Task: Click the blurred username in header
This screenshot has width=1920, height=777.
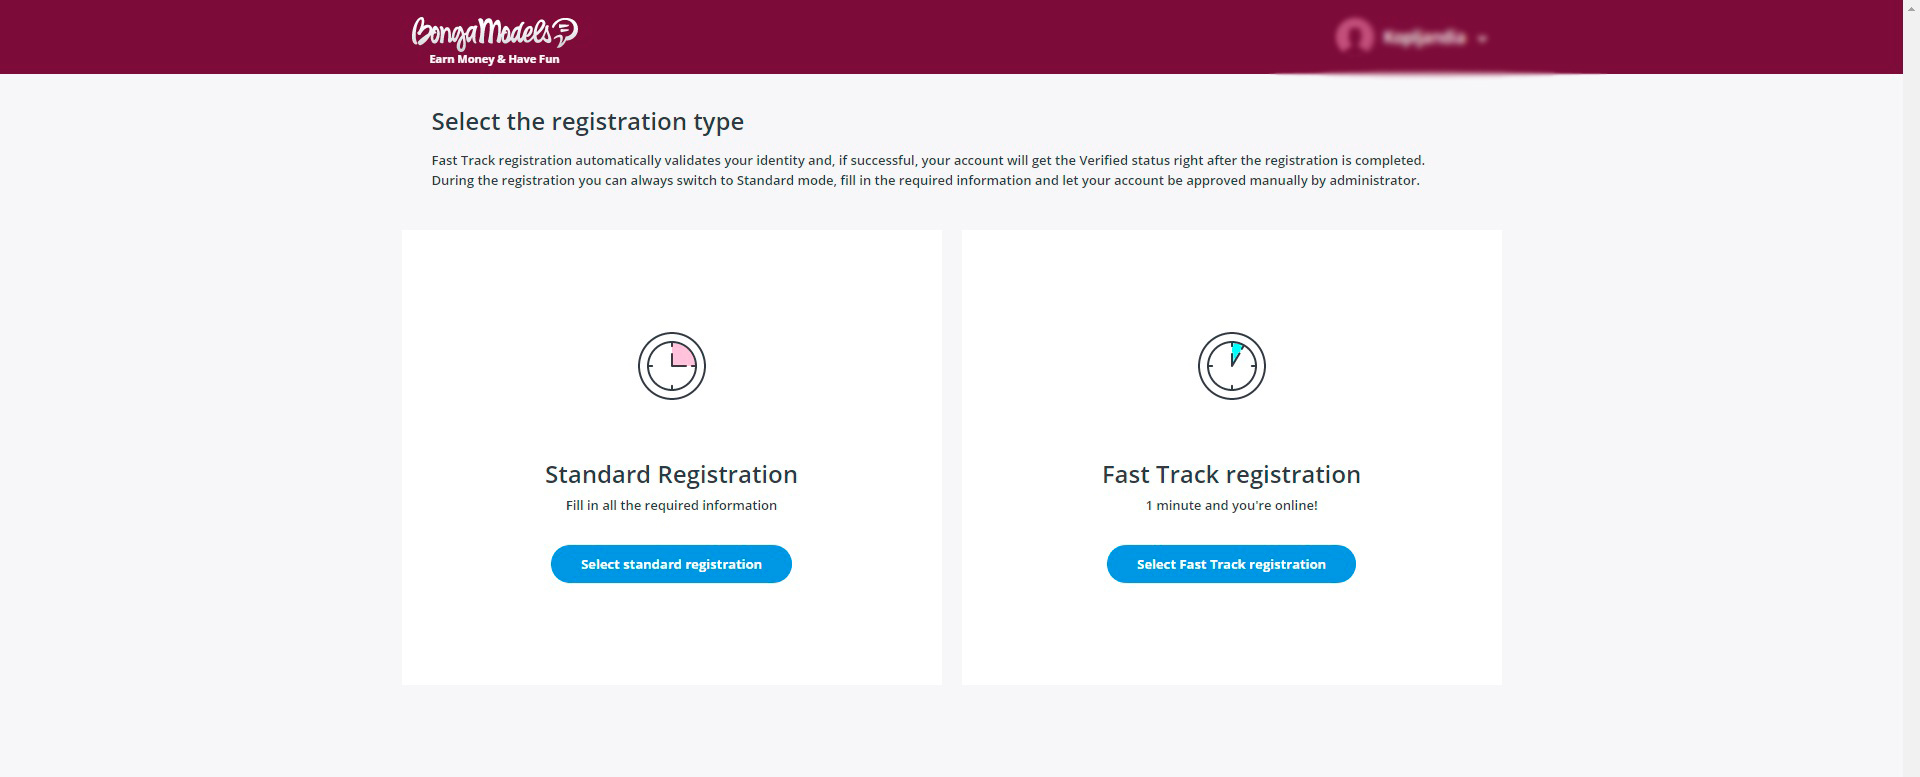Action: pyautogui.click(x=1424, y=38)
